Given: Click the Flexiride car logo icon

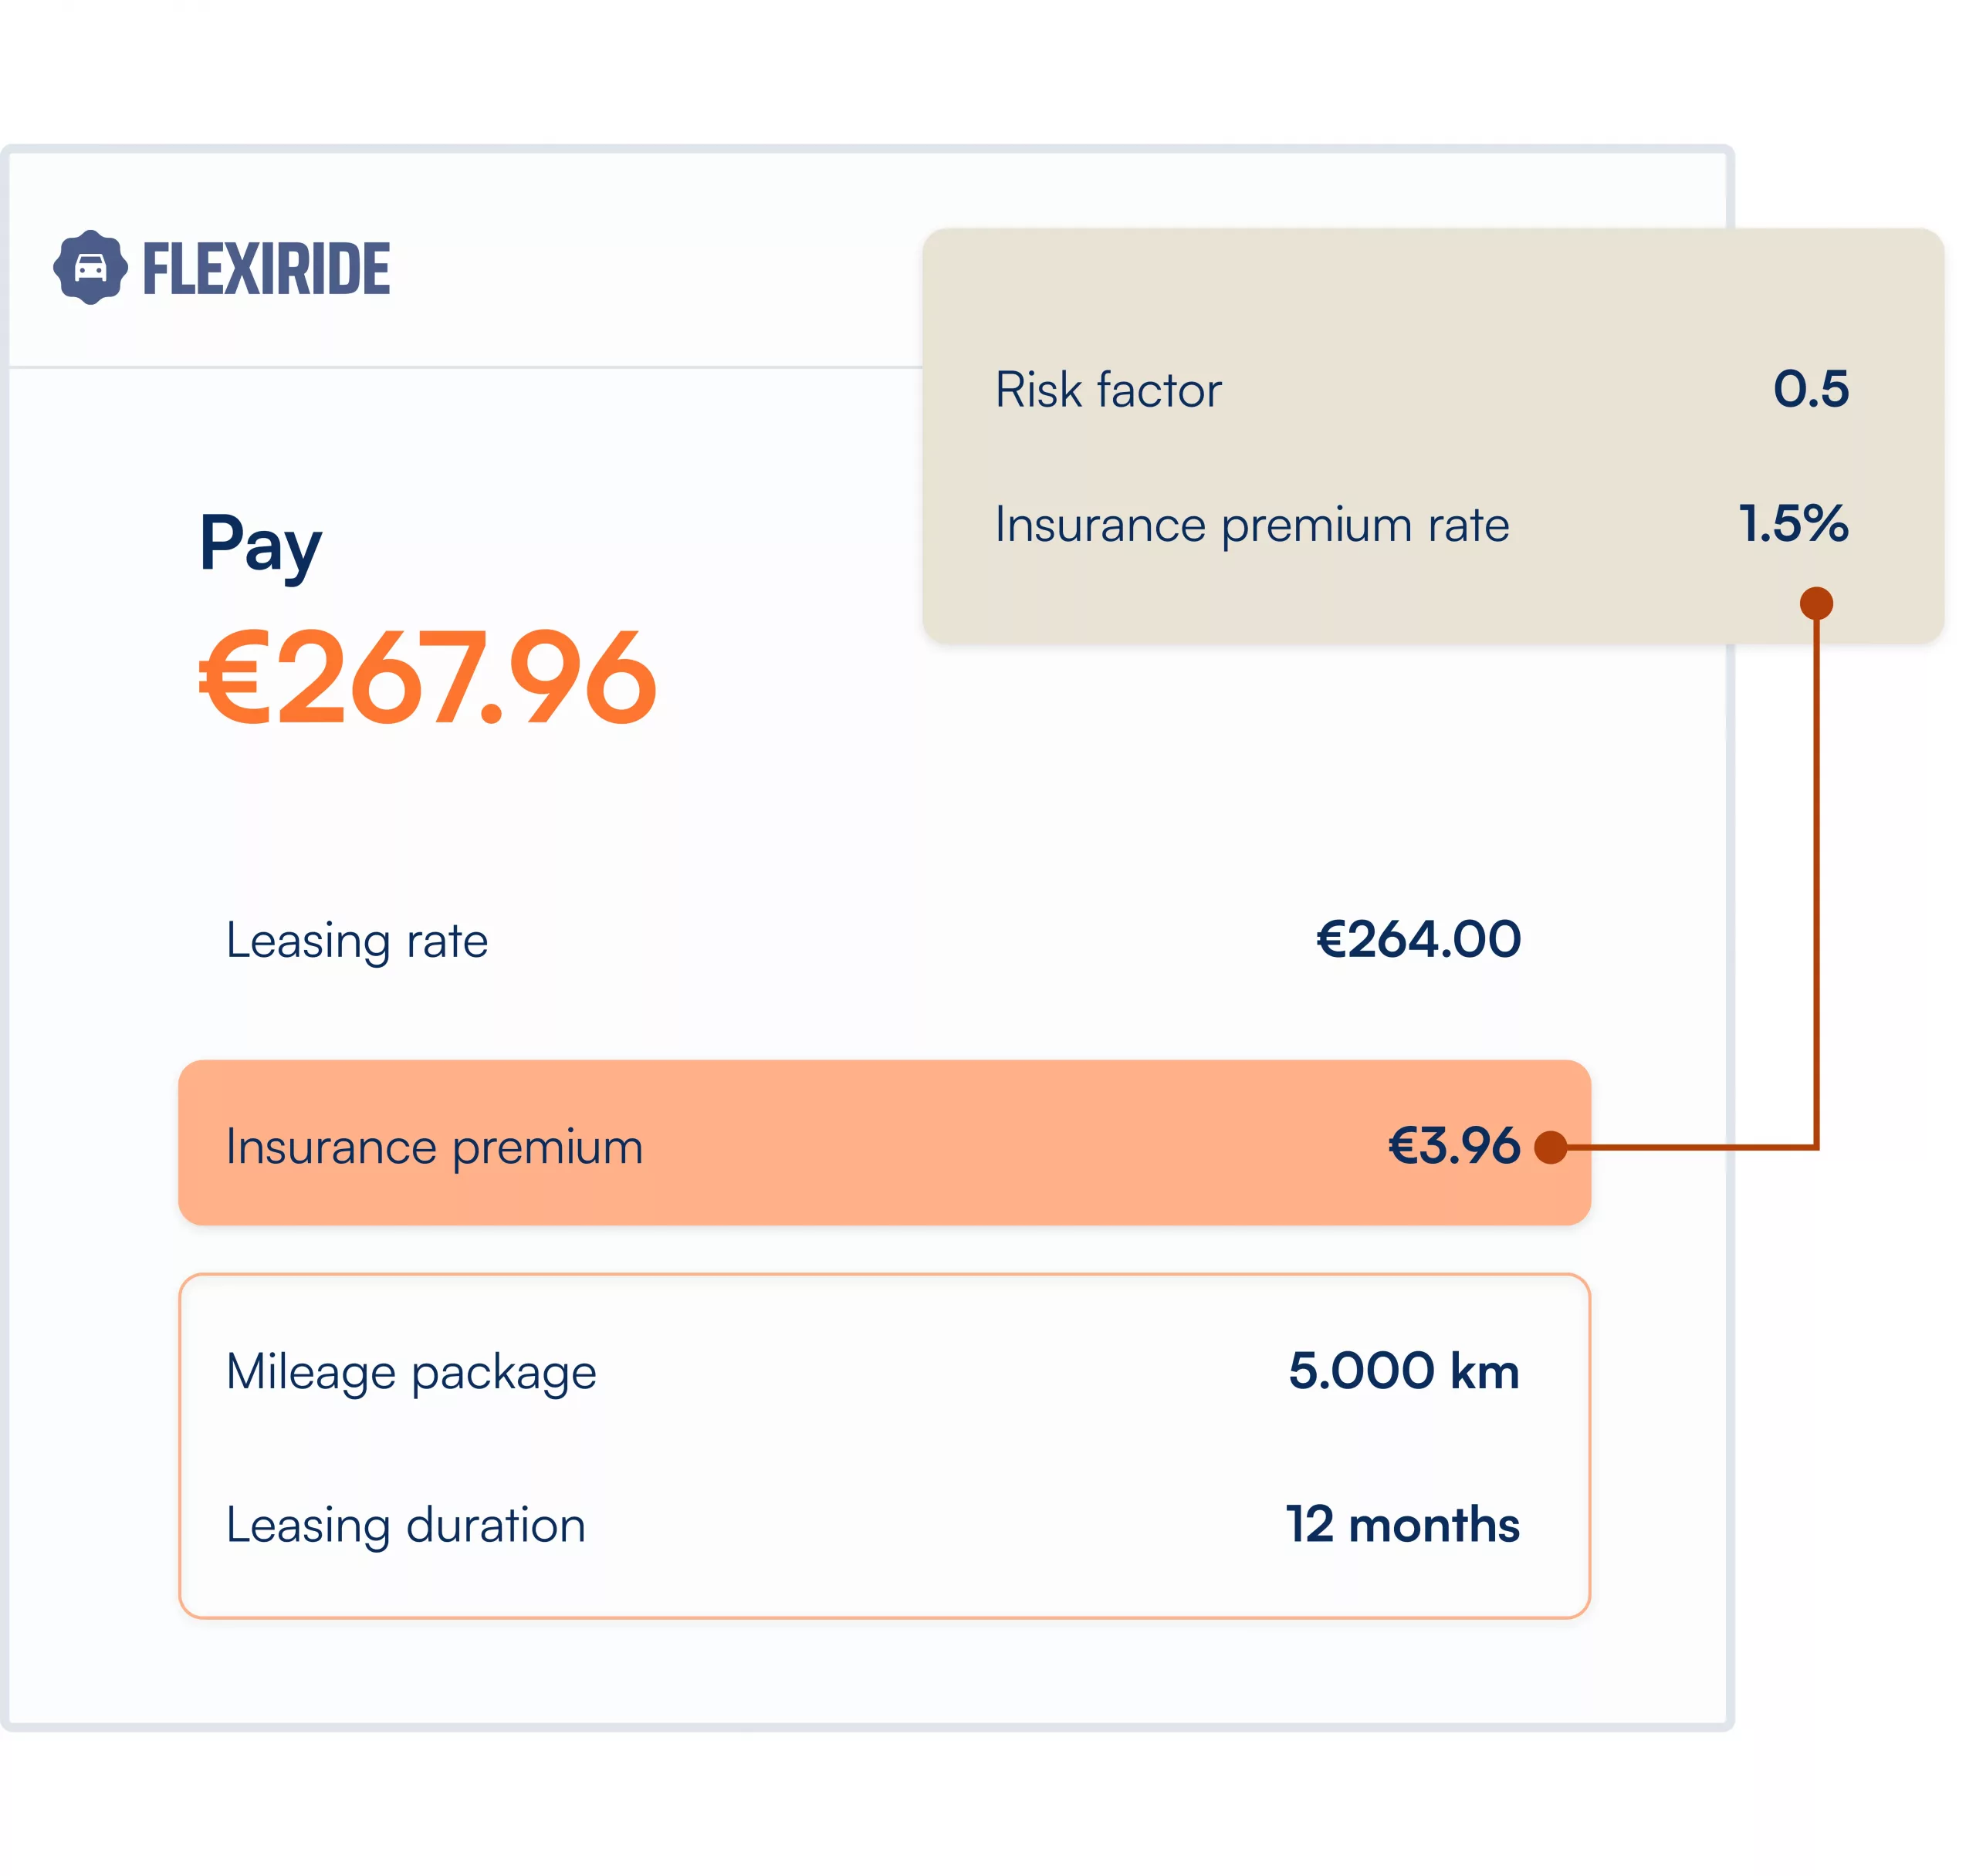Looking at the screenshot, I should tap(90, 267).
